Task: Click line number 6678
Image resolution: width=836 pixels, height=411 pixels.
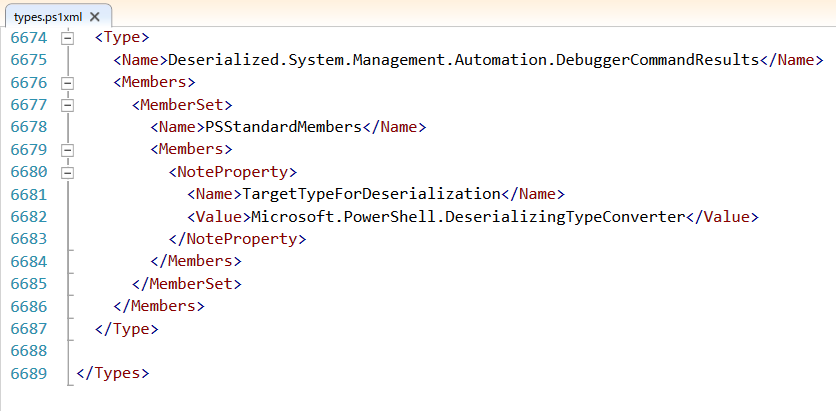Action: tap(28, 127)
